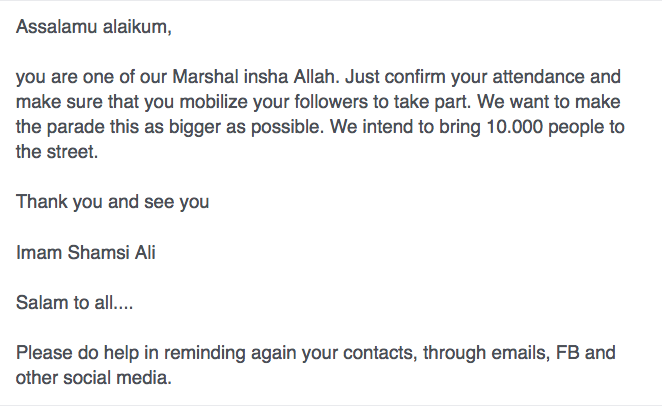
Task: Click the line "Salam to all...."
Action: (74, 302)
